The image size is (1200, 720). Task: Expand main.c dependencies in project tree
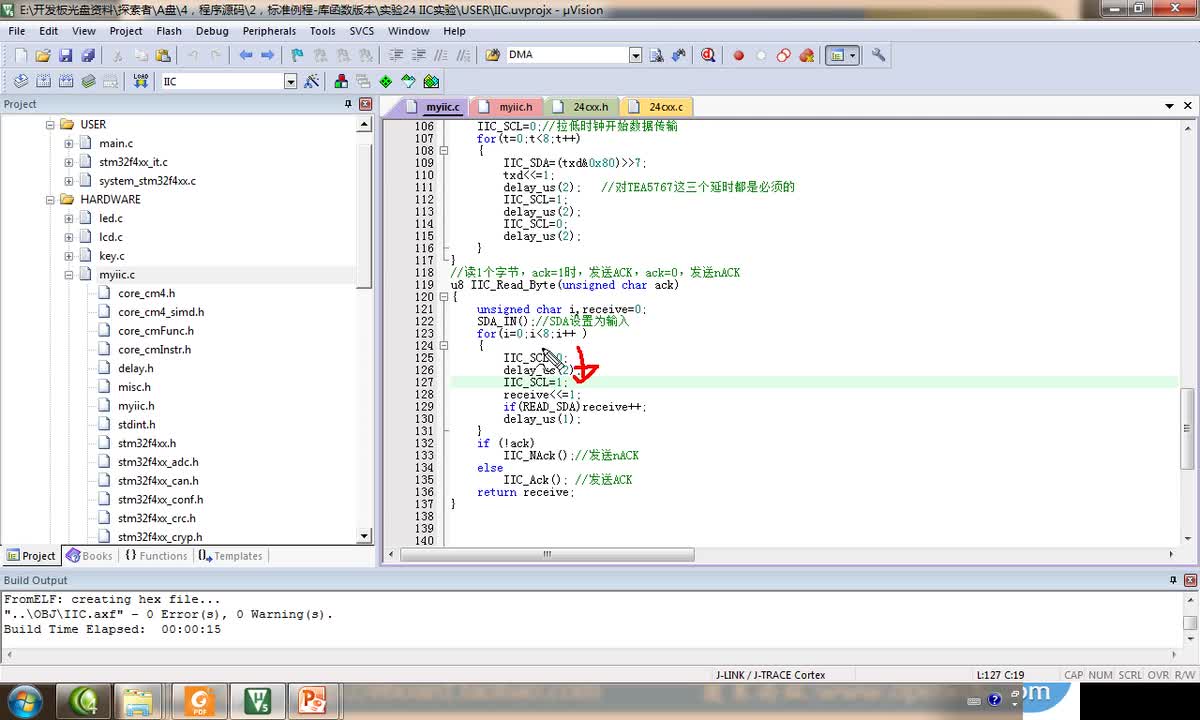point(69,143)
